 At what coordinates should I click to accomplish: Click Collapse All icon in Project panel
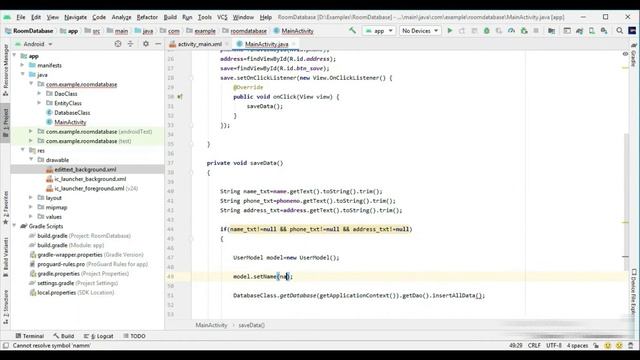(x=131, y=44)
